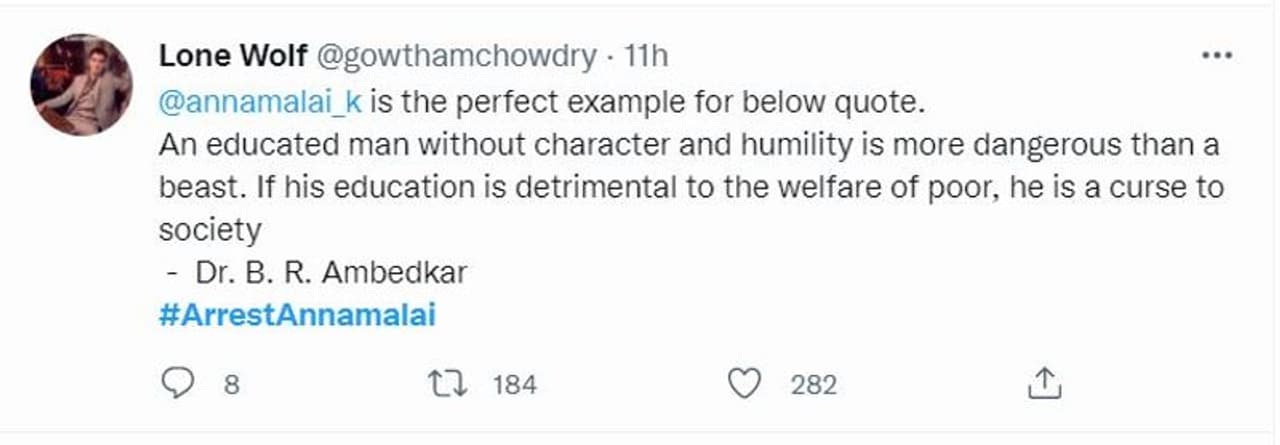Click the retweet arrows icon

(x=440, y=382)
